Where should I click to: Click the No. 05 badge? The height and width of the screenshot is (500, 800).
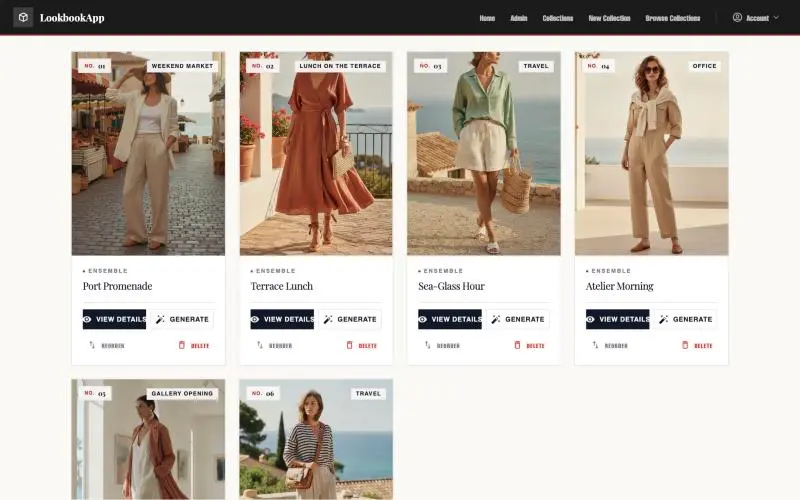(x=95, y=393)
